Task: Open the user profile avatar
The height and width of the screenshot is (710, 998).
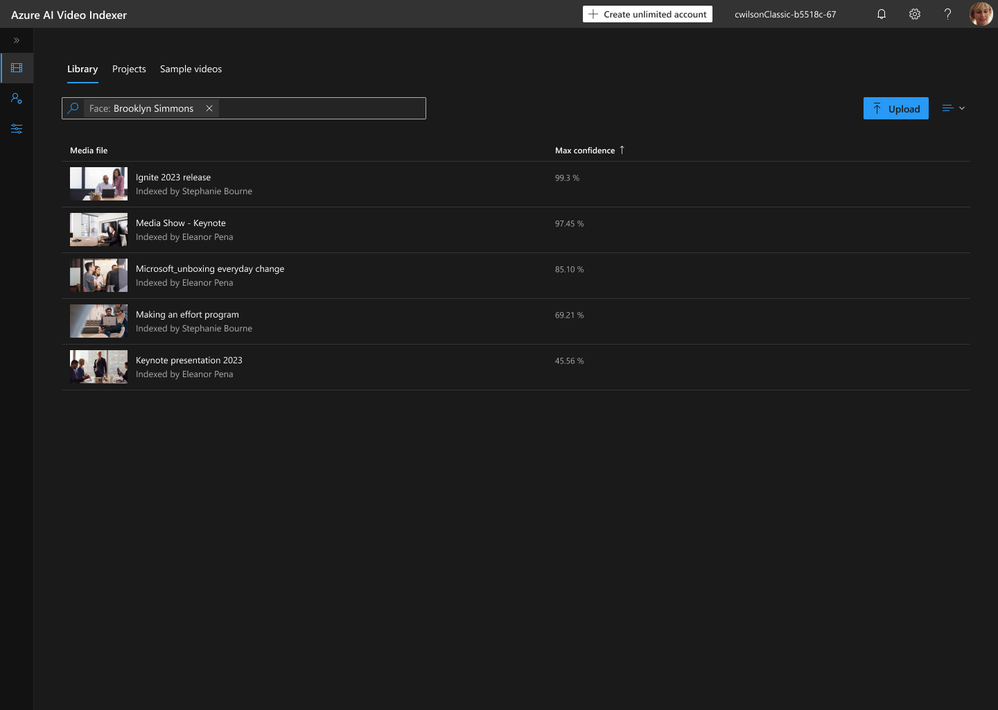Action: point(980,14)
